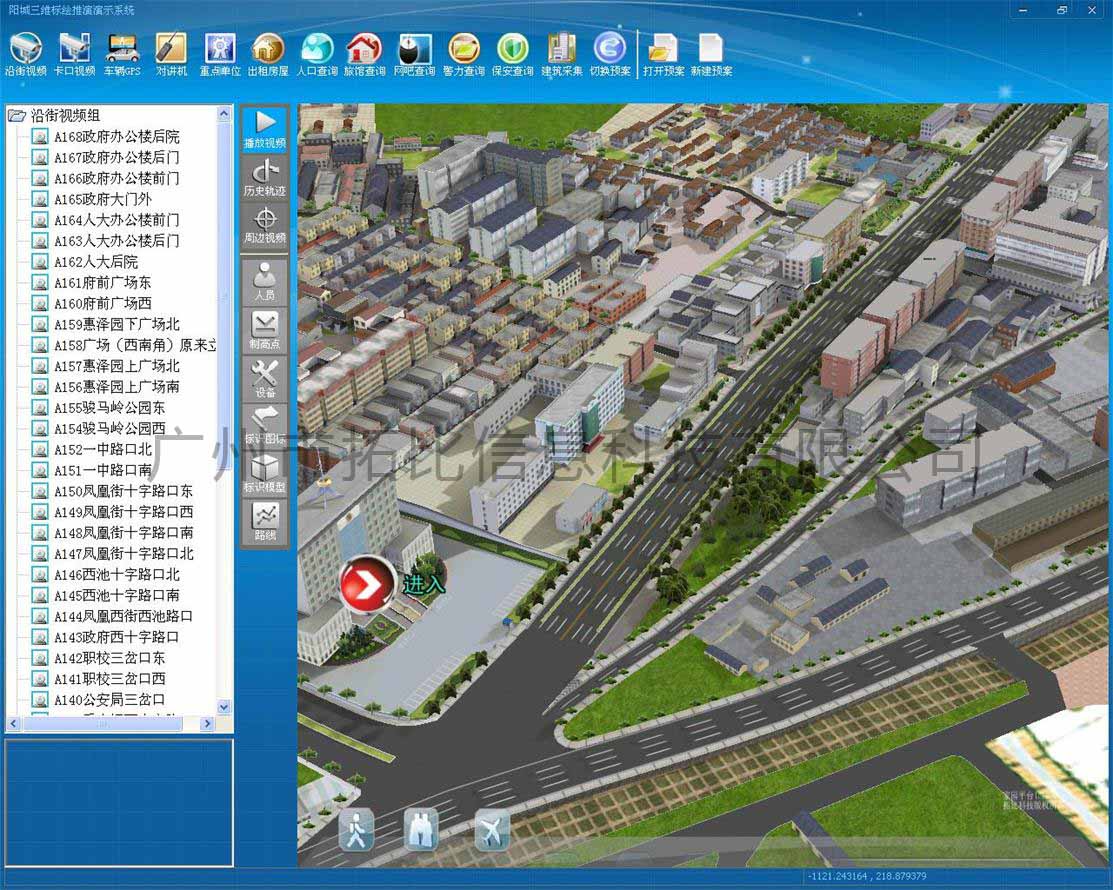Select camera A147凤凰街十字路口北
This screenshot has height=890, width=1113.
(124, 554)
